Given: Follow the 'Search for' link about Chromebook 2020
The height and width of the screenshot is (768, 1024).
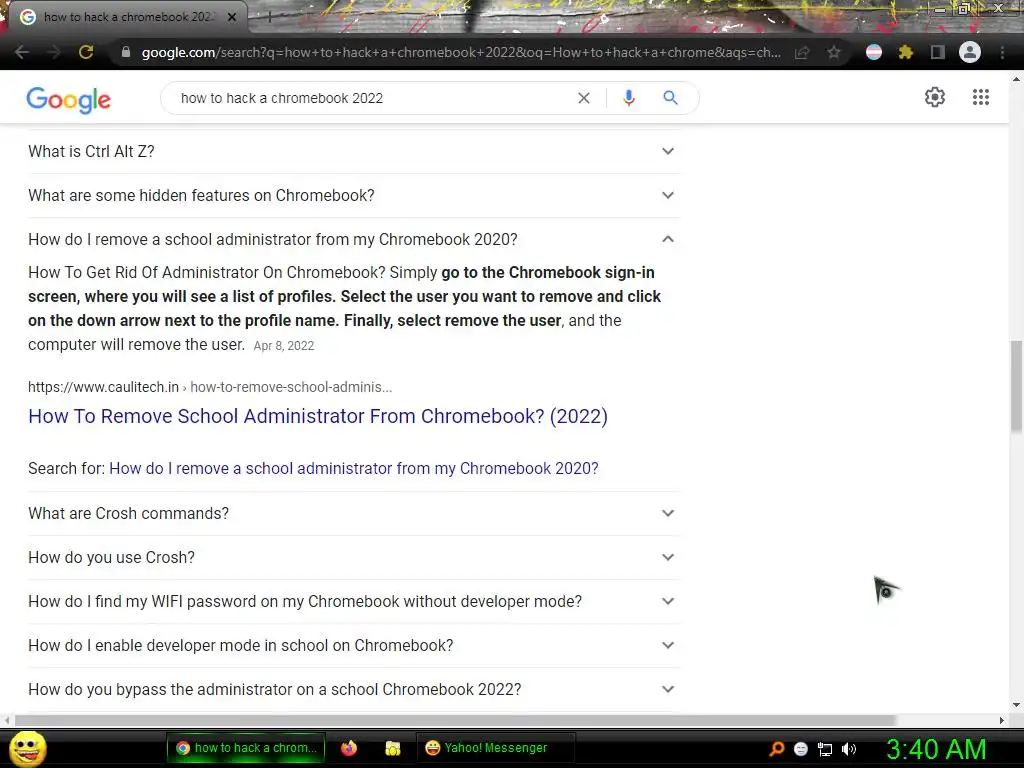Looking at the screenshot, I should pyautogui.click(x=353, y=468).
